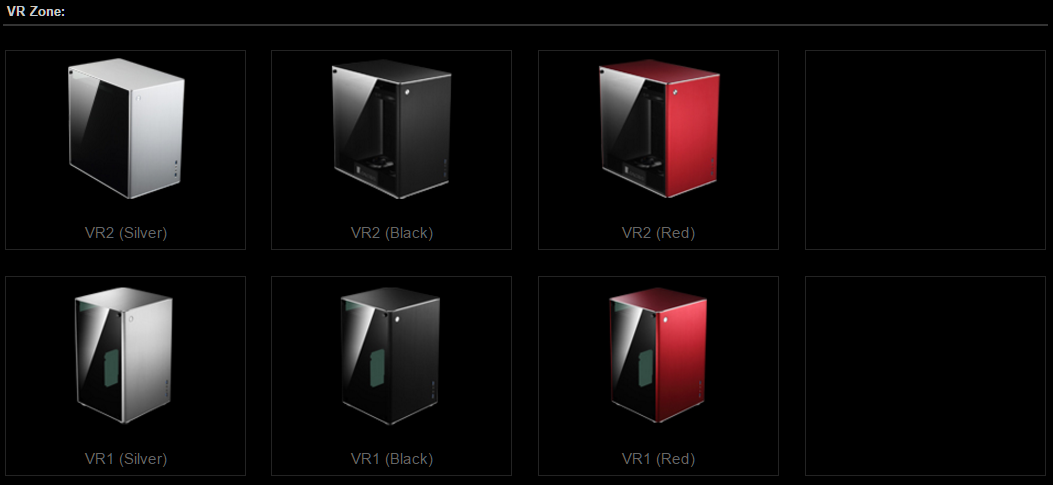This screenshot has height=485, width=1053.
Task: Click the power button on VR1 Red case
Action: coord(666,320)
